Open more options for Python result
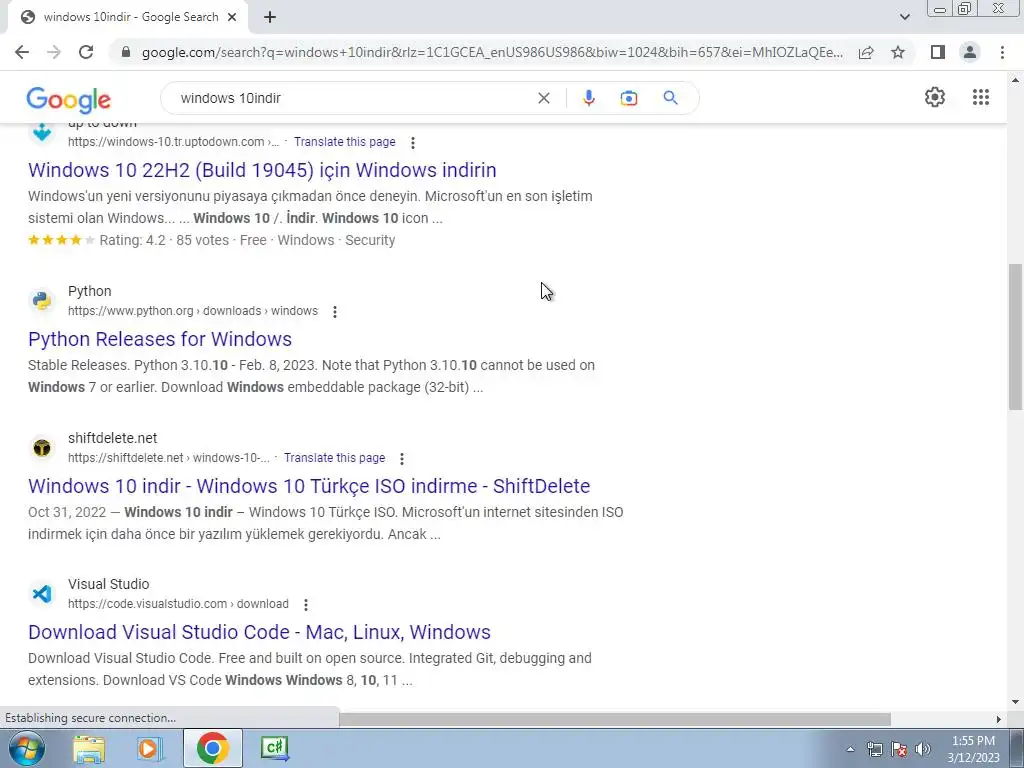The image size is (1024, 768). (x=334, y=312)
